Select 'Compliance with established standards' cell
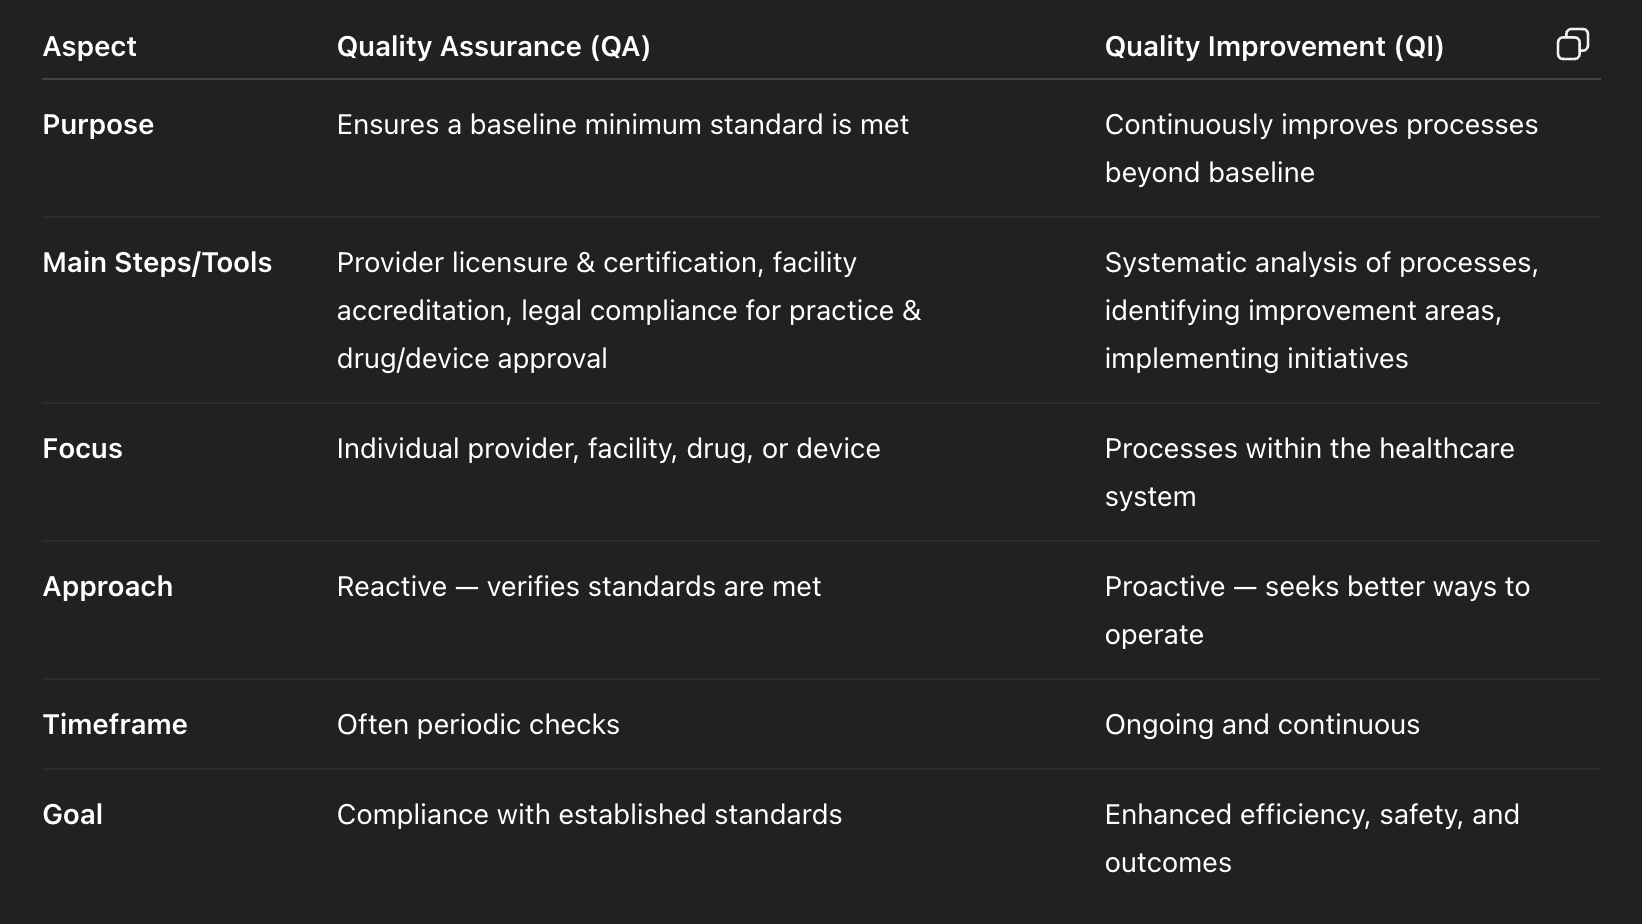 coord(589,814)
